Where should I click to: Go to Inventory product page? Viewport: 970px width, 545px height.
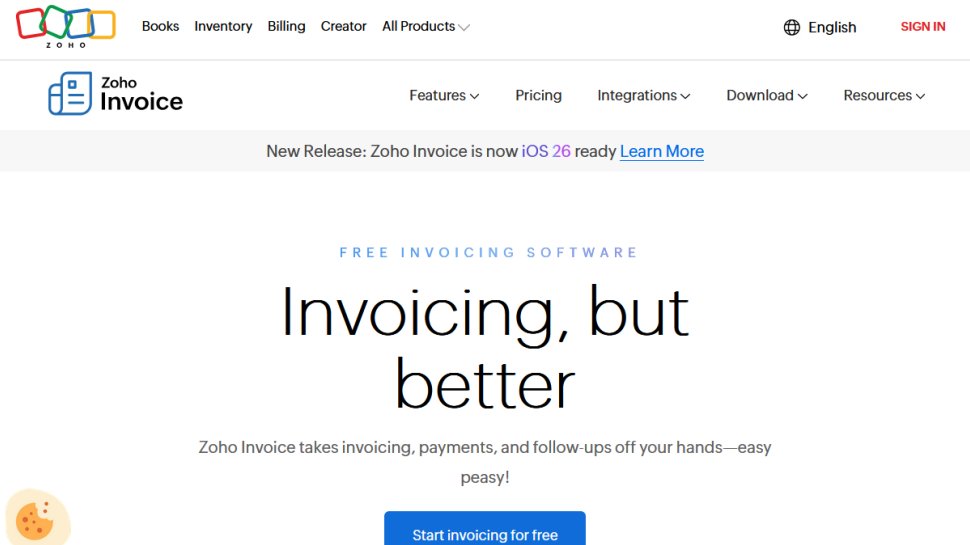click(223, 27)
